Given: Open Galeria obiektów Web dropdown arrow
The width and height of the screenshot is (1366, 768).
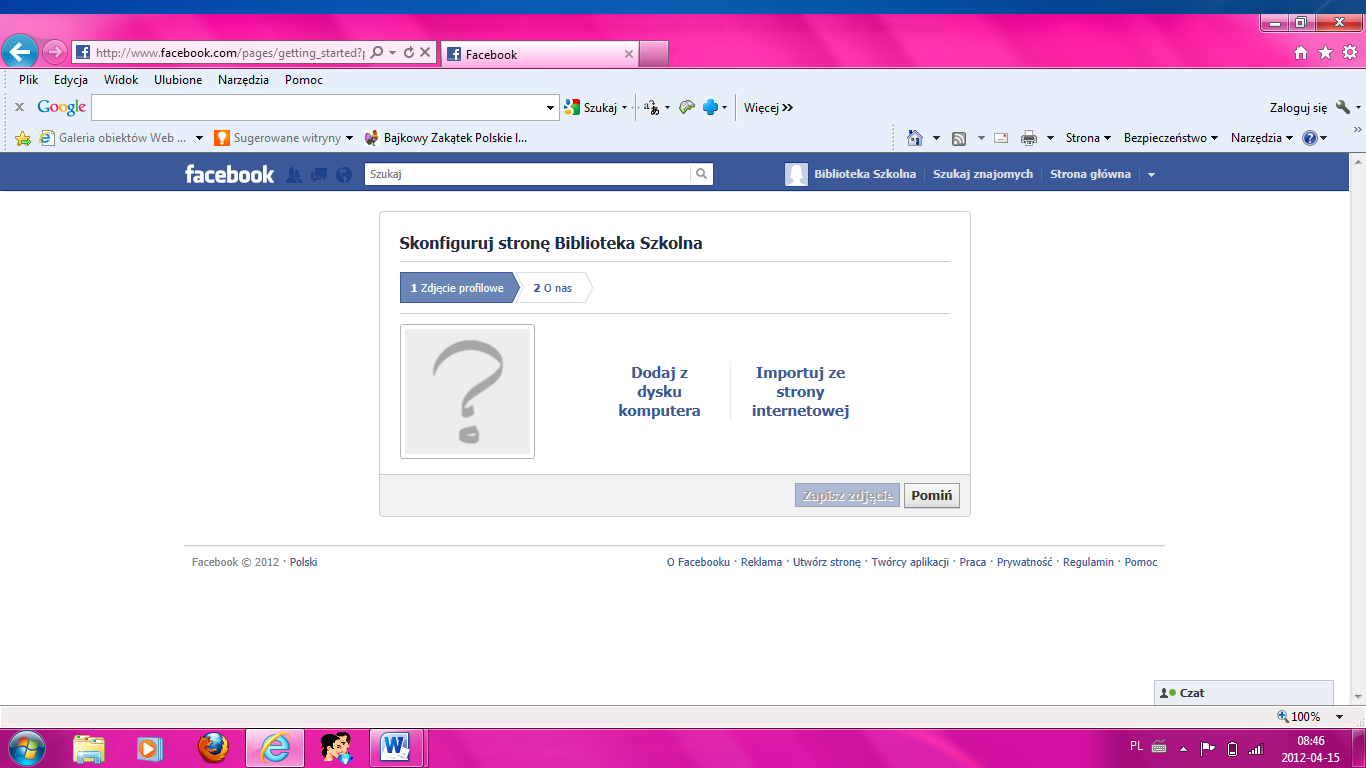Looking at the screenshot, I should pos(199,138).
